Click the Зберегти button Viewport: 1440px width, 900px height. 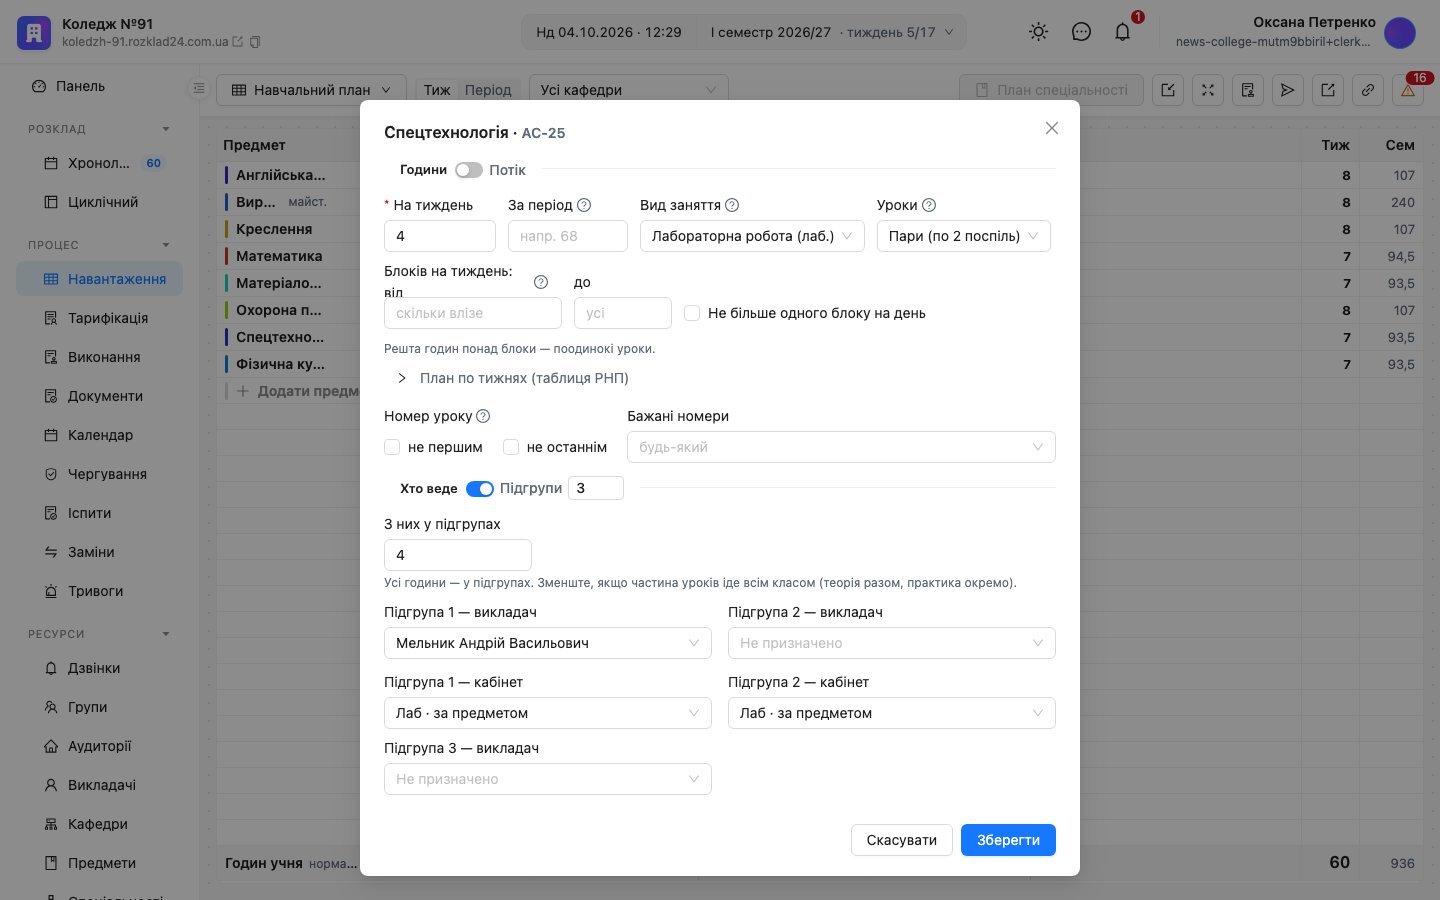click(x=1008, y=840)
